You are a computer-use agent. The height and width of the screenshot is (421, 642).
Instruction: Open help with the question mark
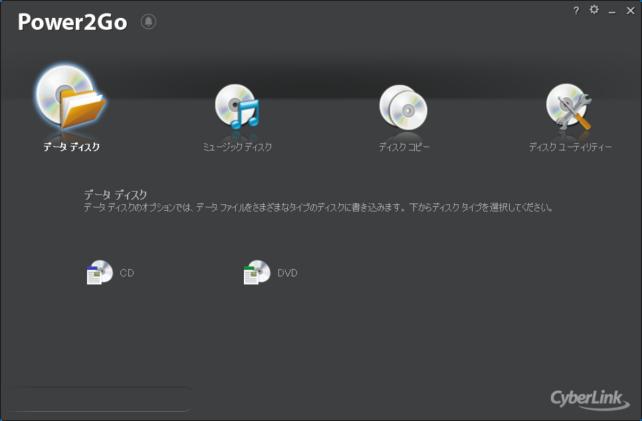point(576,11)
